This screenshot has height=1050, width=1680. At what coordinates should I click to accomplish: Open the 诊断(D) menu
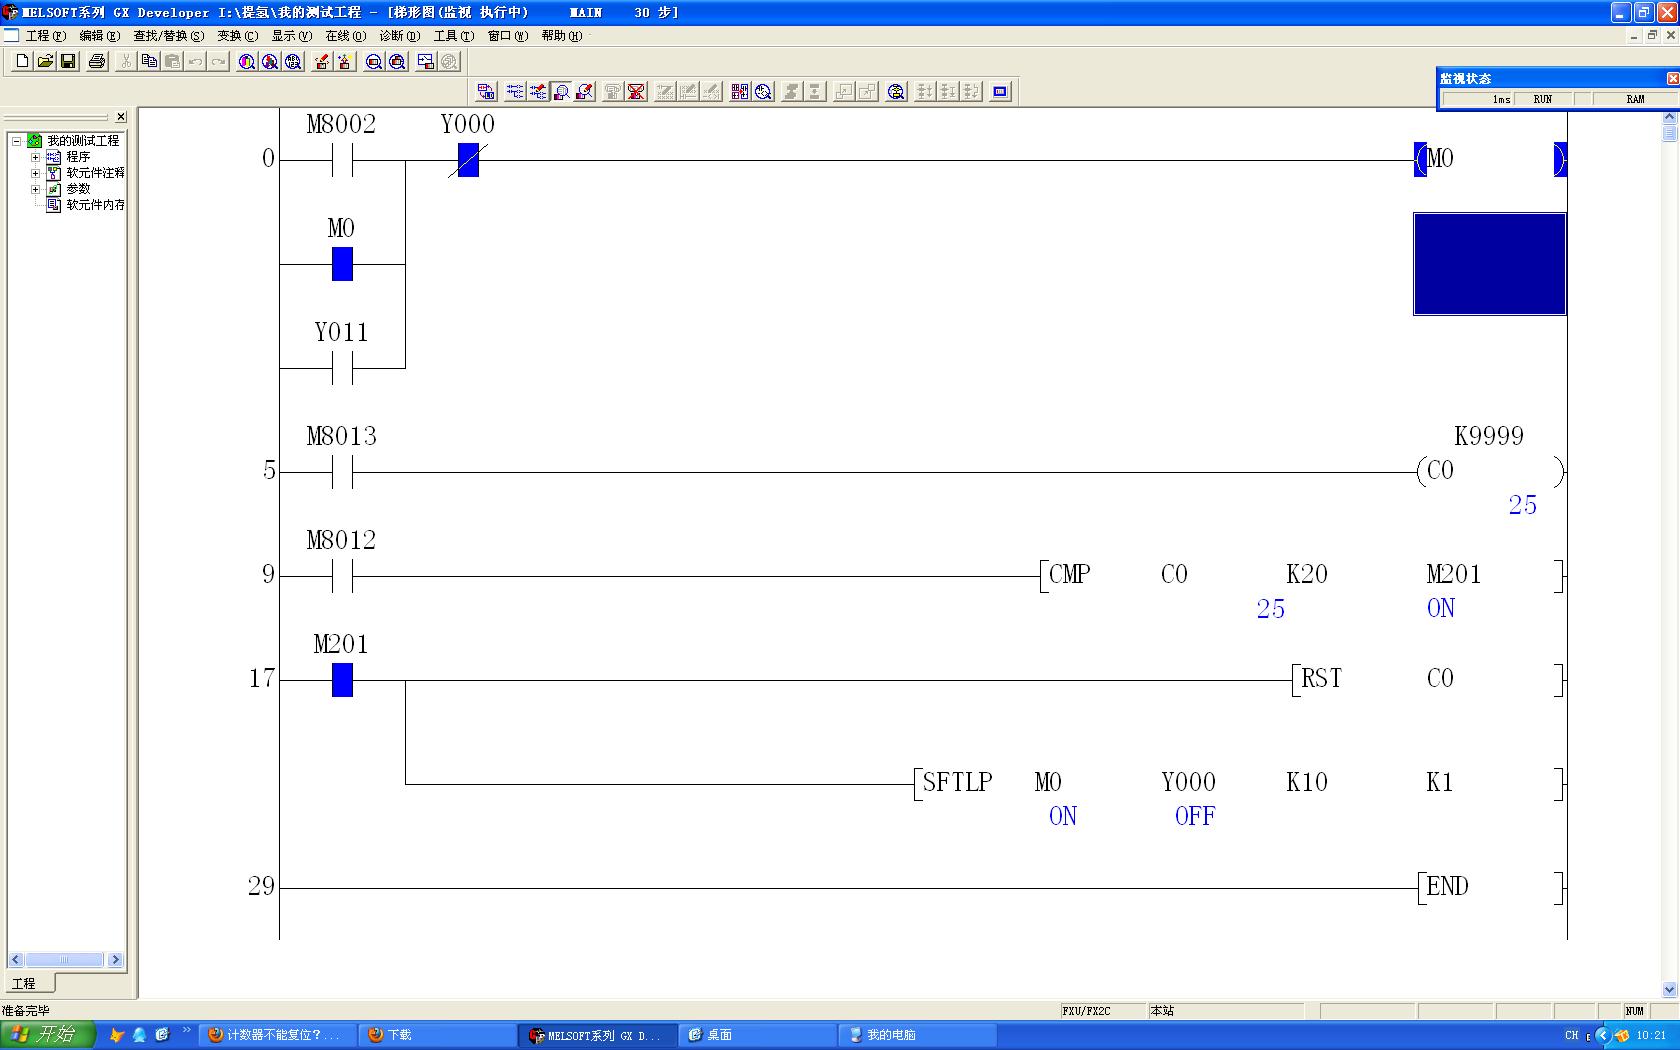(x=399, y=36)
